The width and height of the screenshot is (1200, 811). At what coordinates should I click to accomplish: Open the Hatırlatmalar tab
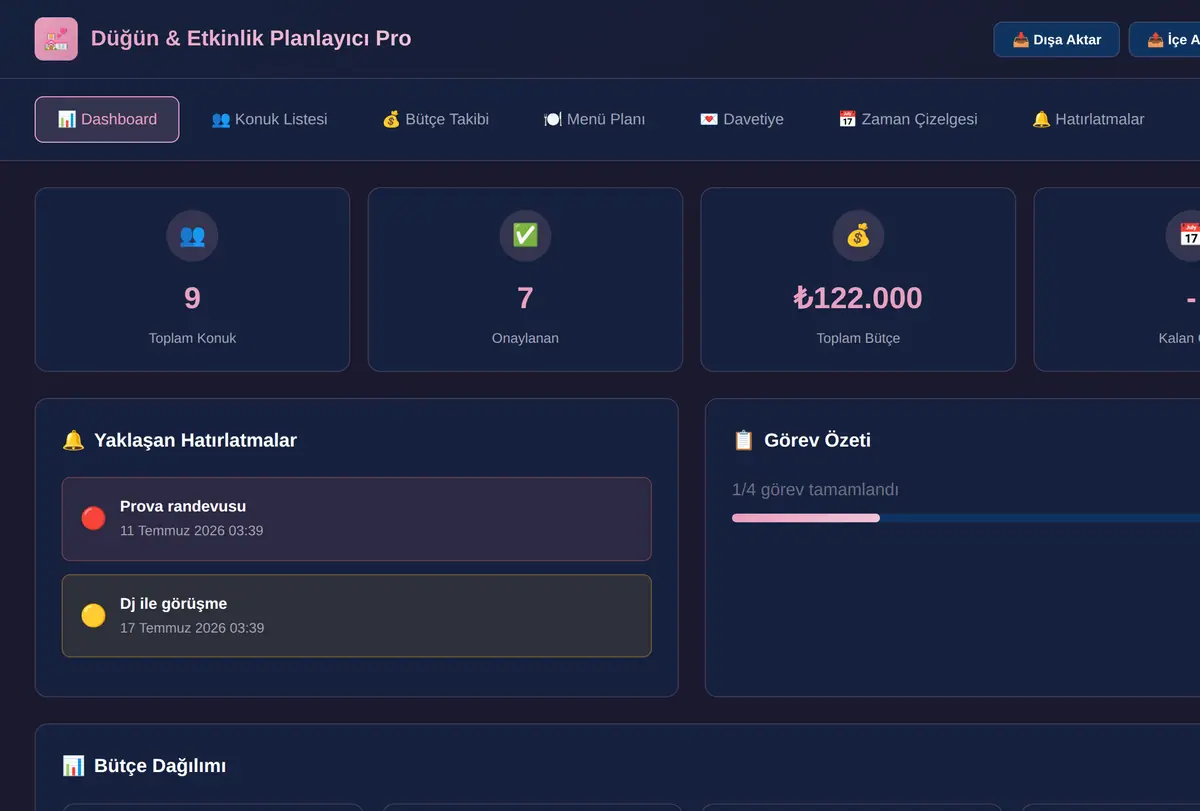point(1087,119)
